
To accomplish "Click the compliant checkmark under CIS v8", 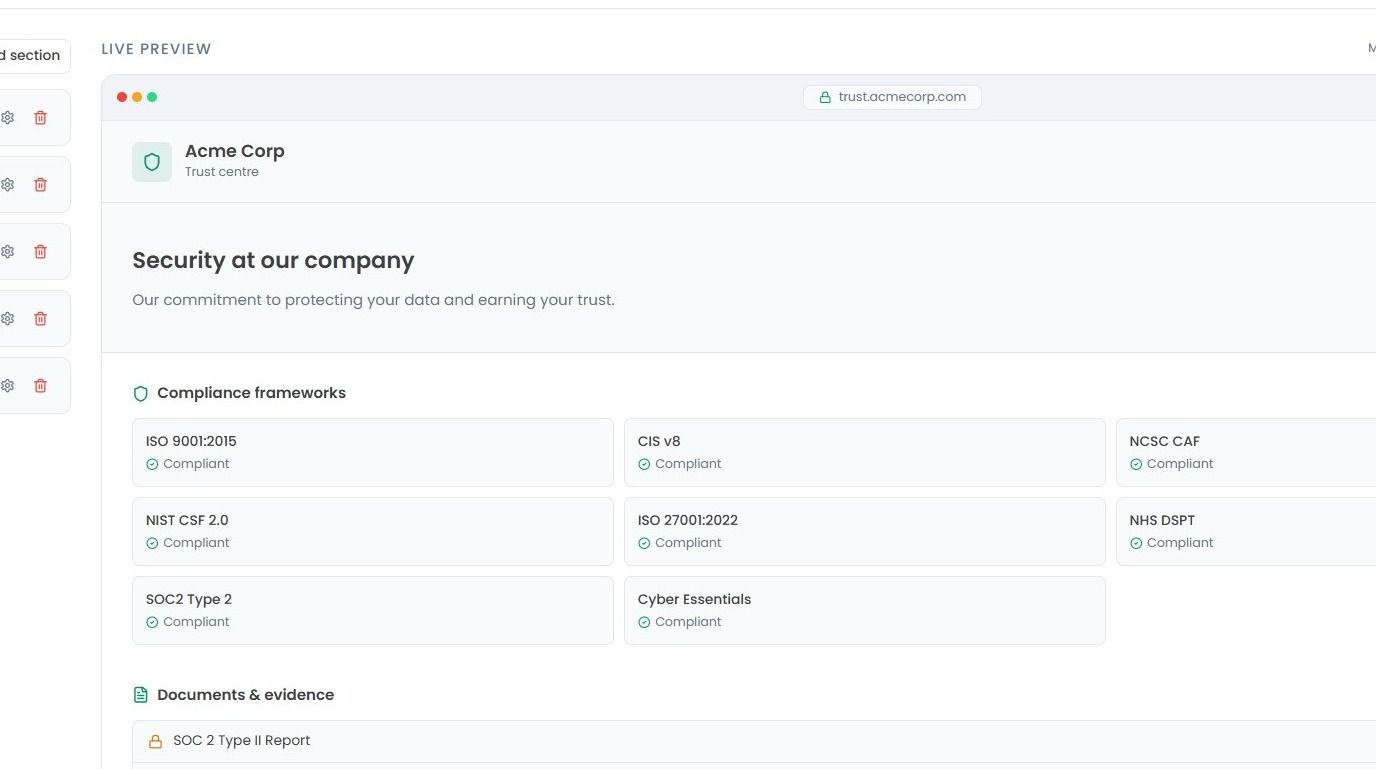I will (x=644, y=465).
